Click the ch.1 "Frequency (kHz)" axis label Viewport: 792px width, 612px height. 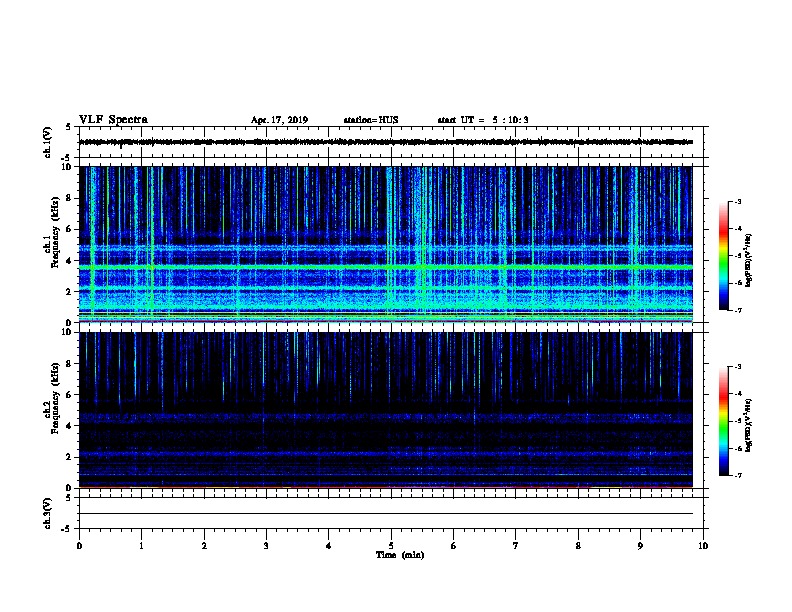(x=55, y=233)
